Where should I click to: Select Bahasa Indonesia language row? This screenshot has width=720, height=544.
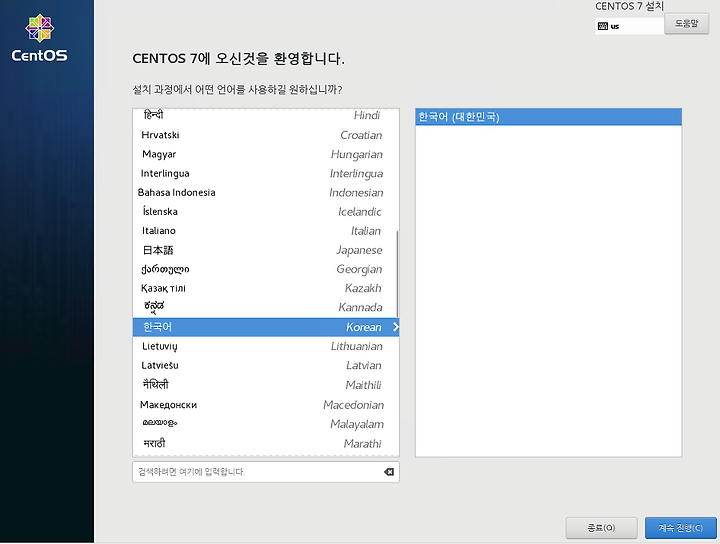point(266,192)
